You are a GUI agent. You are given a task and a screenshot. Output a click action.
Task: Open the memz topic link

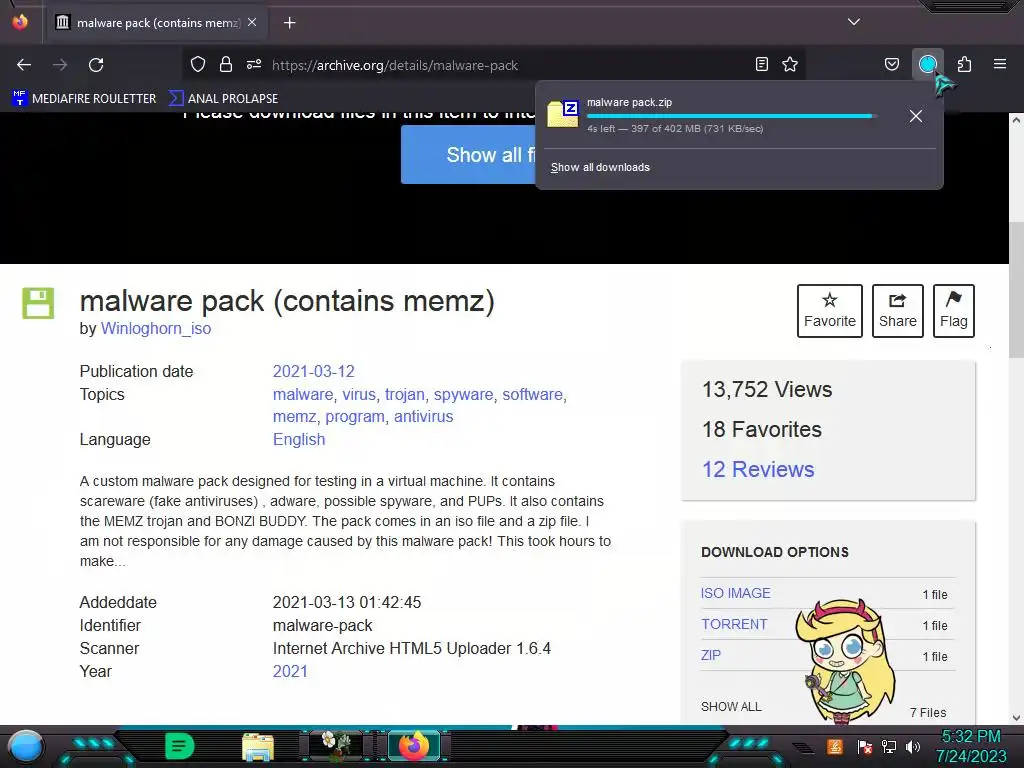coord(295,417)
